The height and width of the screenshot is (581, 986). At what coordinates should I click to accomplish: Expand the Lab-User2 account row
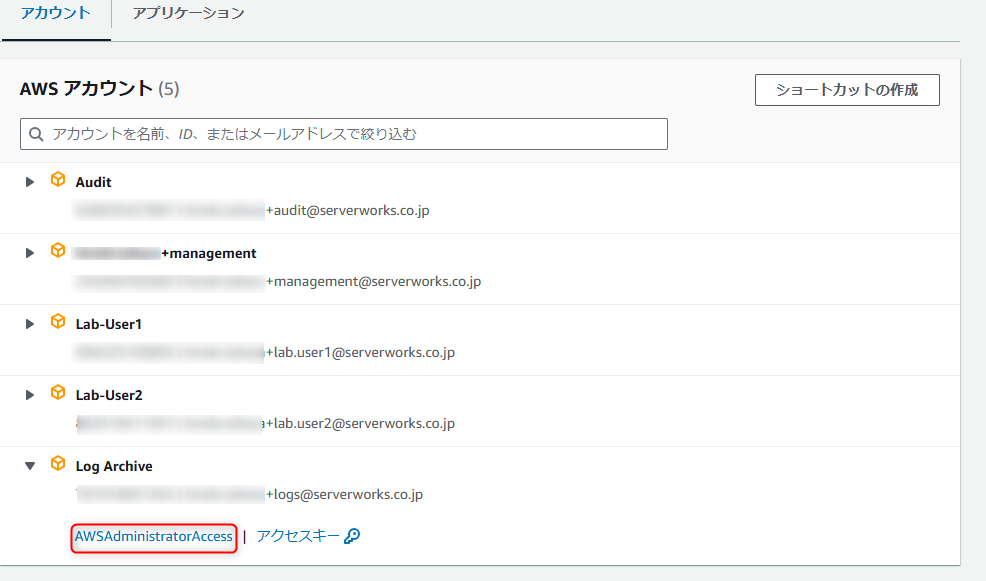(30, 396)
